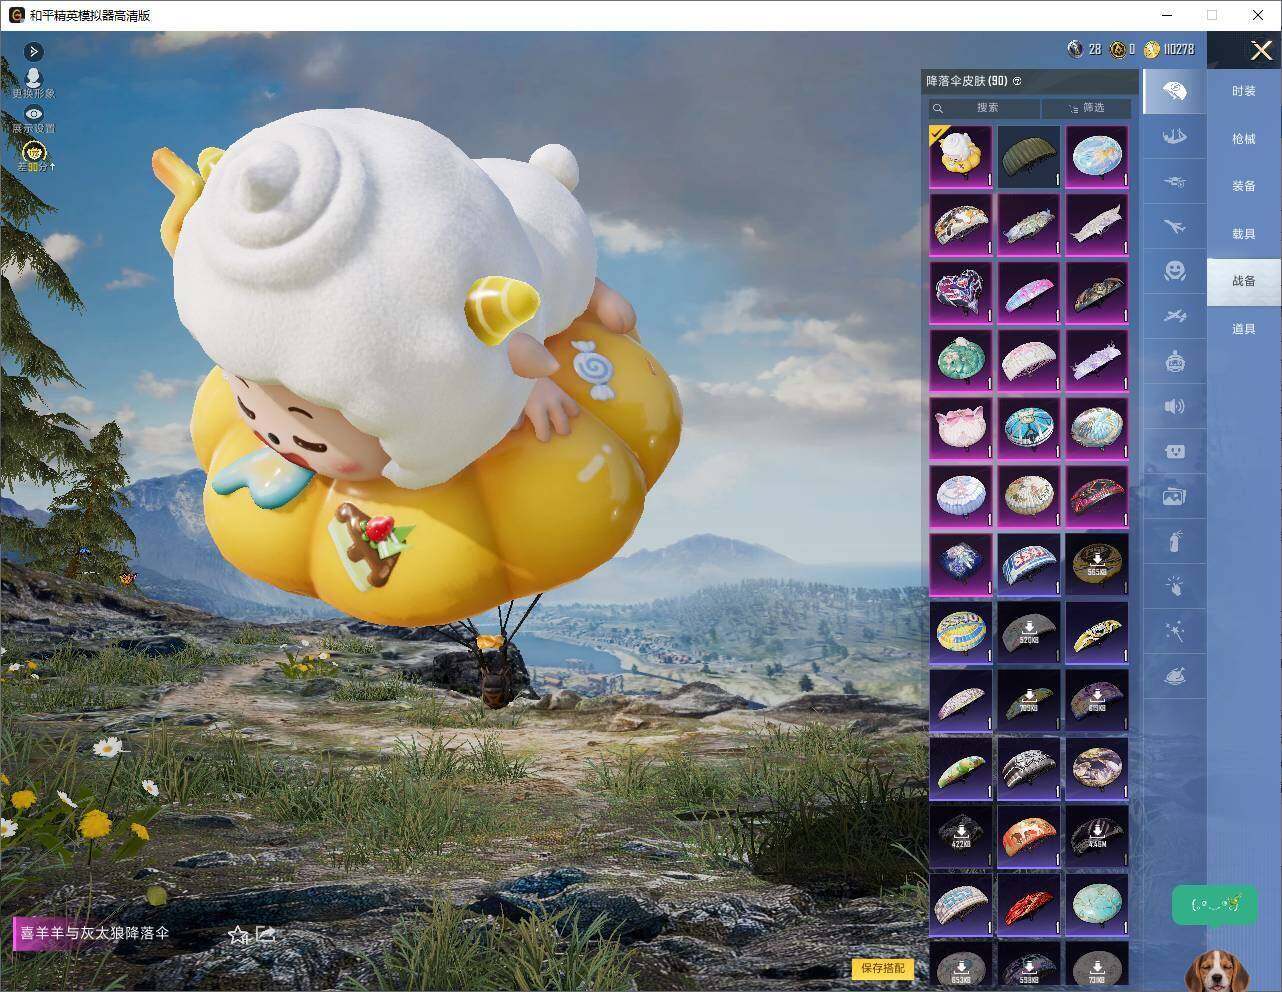
Task: Open the robot face category icon
Action: coord(1174,451)
